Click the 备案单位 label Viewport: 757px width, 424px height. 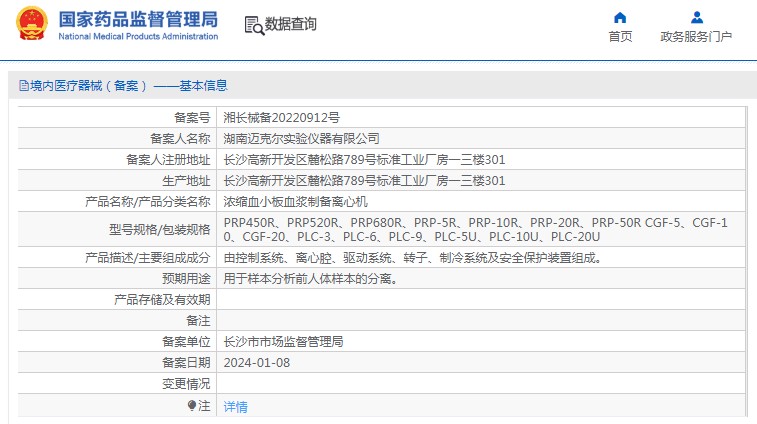click(186, 341)
